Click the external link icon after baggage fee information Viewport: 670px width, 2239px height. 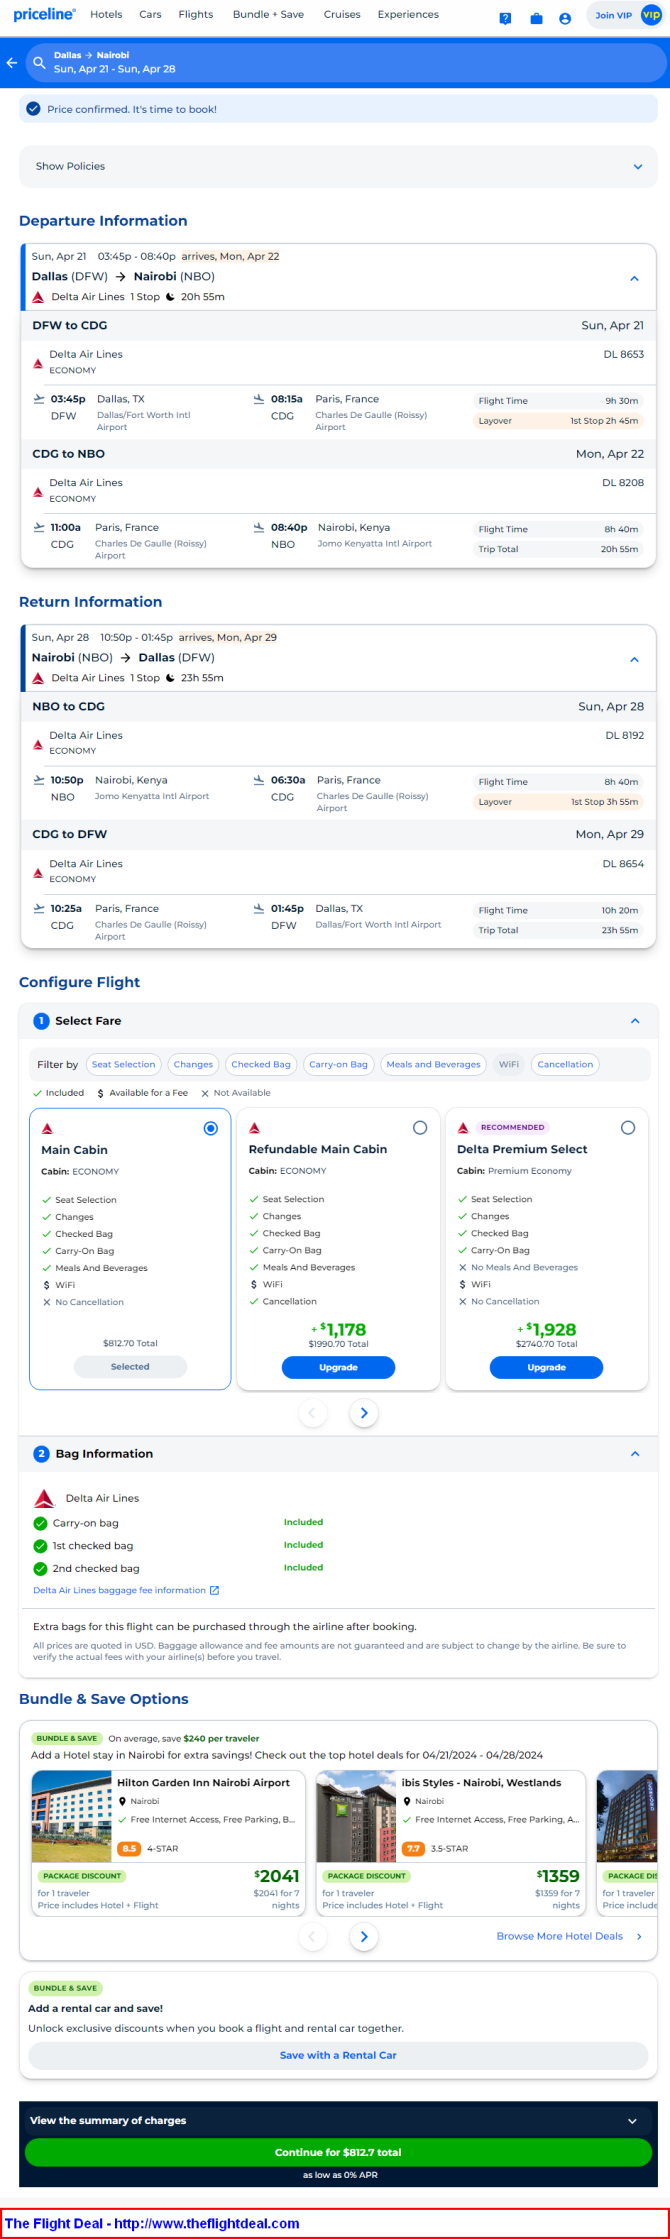pyautogui.click(x=214, y=1590)
